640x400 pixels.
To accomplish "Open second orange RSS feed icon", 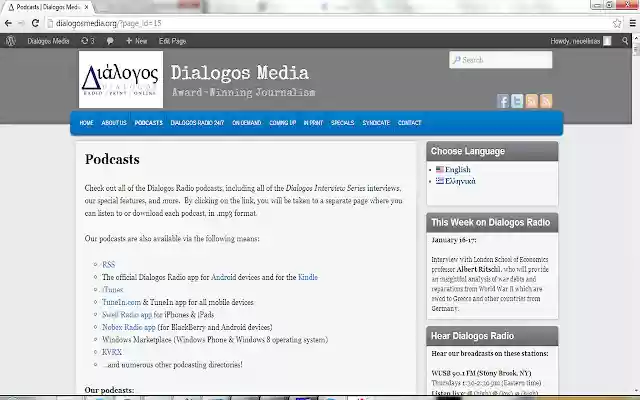I will 546,101.
